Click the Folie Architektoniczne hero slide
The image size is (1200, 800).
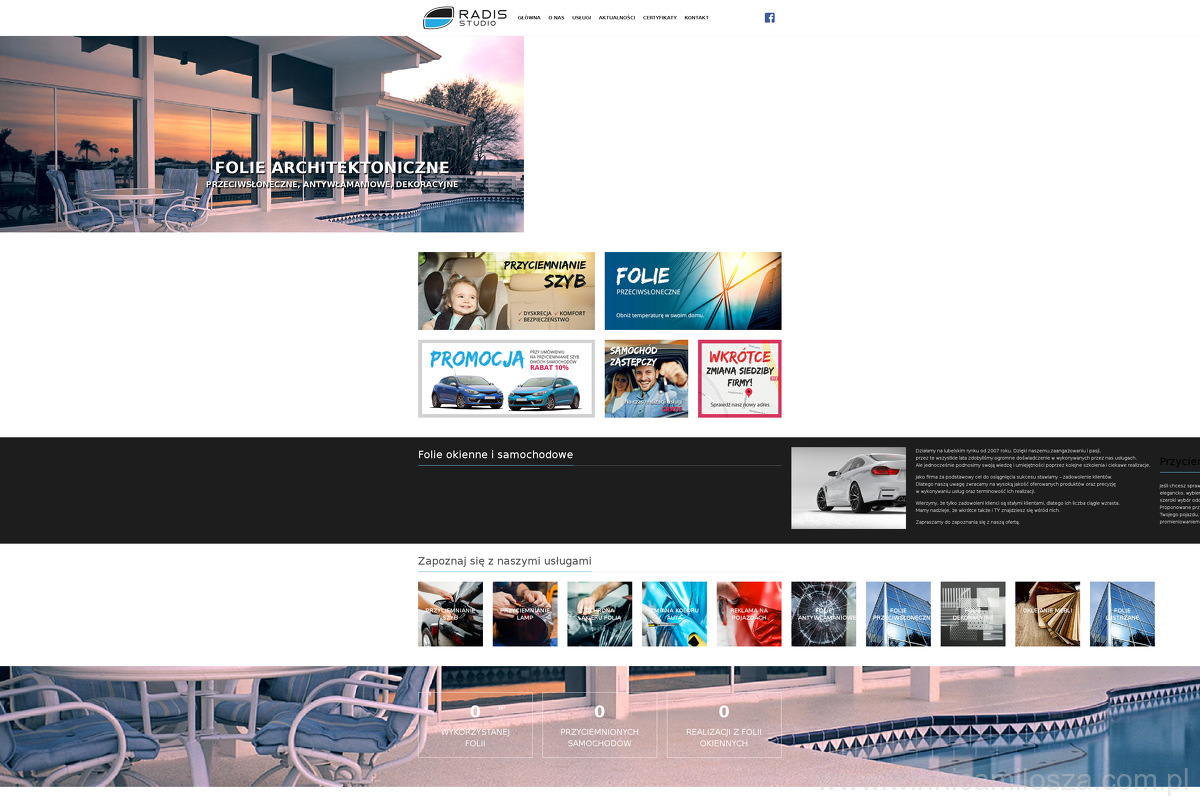(x=262, y=135)
